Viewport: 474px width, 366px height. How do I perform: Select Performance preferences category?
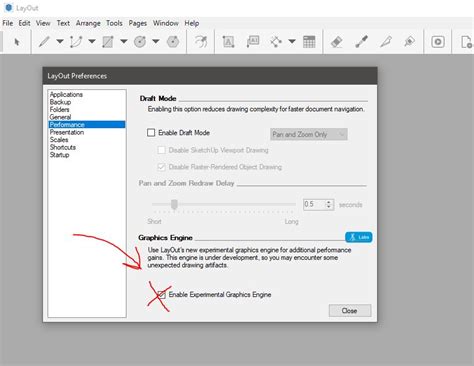coord(87,125)
